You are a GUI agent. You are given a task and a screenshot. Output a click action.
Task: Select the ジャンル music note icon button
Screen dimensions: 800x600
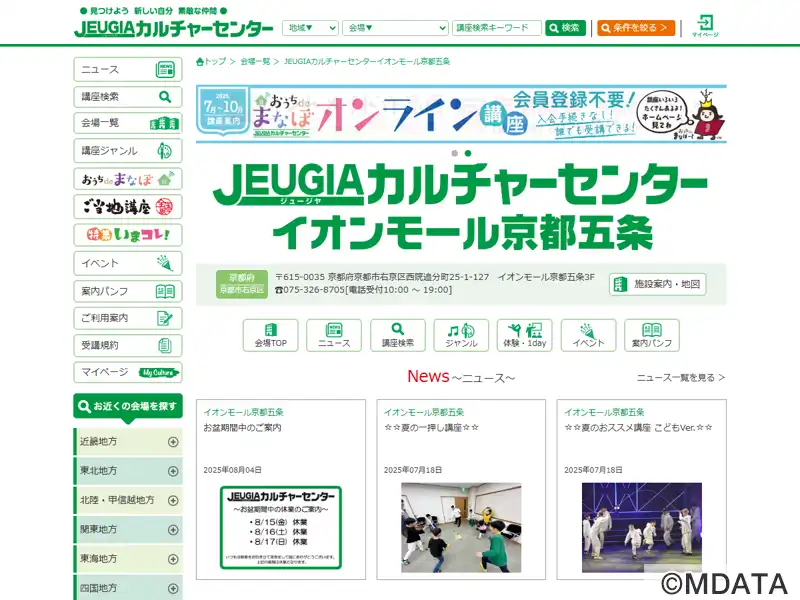click(461, 335)
